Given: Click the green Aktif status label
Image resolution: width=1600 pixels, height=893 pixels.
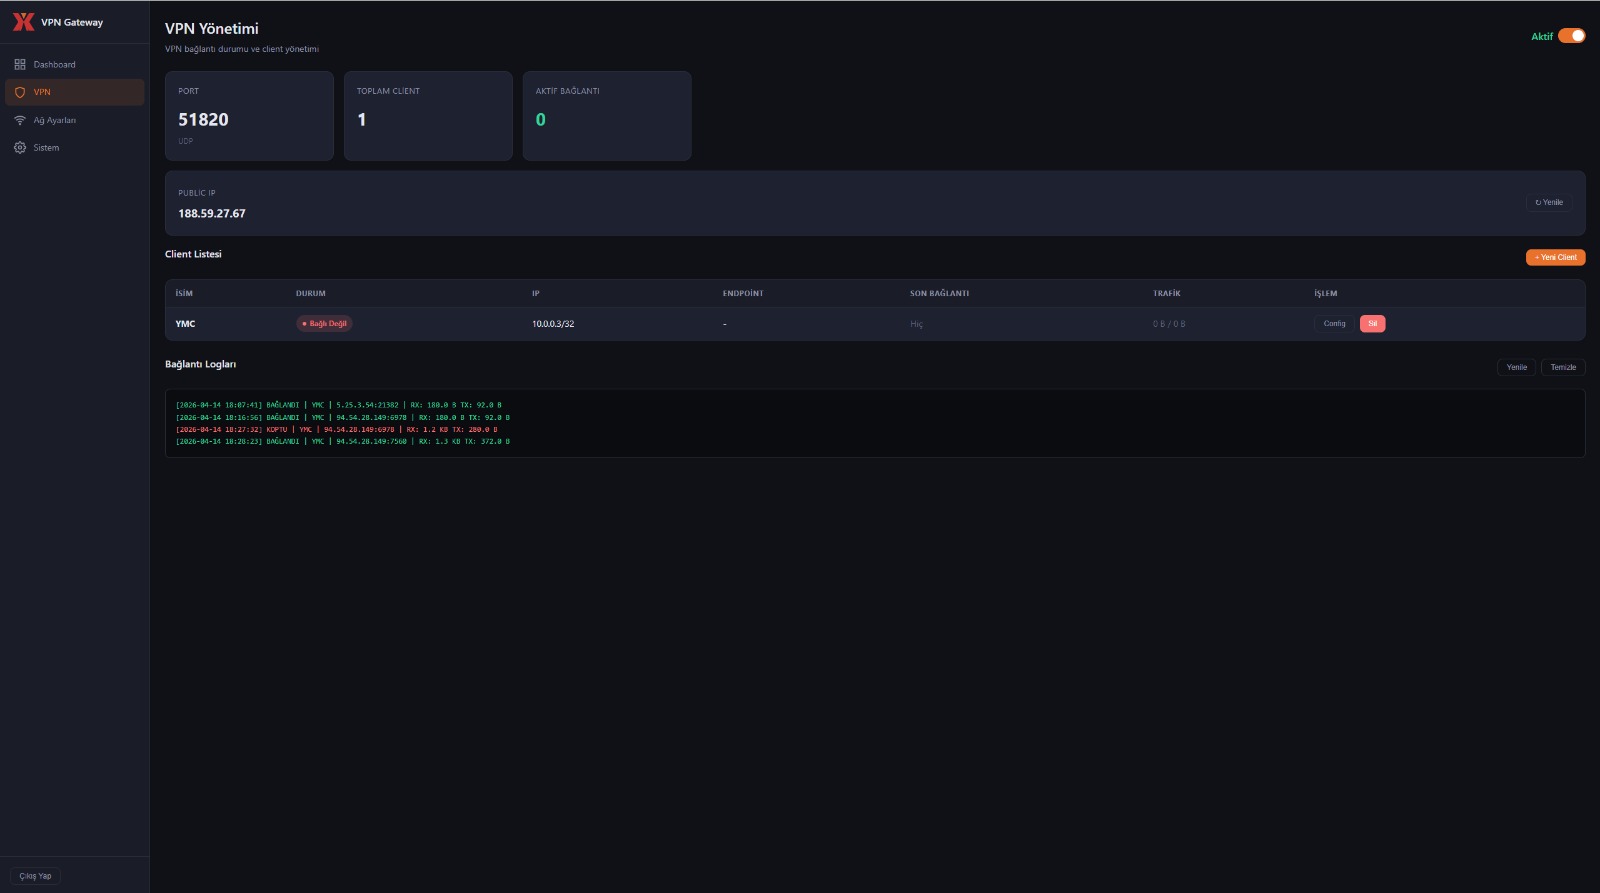Looking at the screenshot, I should pyautogui.click(x=1542, y=36).
